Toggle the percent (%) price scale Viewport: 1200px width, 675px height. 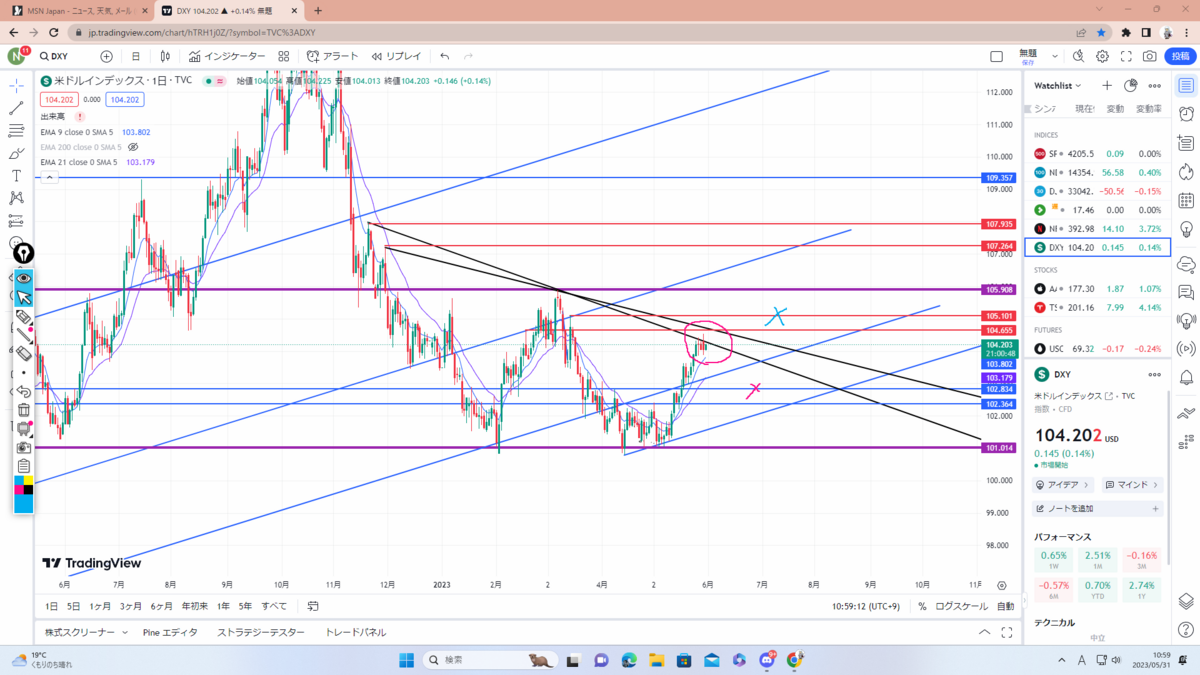[x=922, y=606]
